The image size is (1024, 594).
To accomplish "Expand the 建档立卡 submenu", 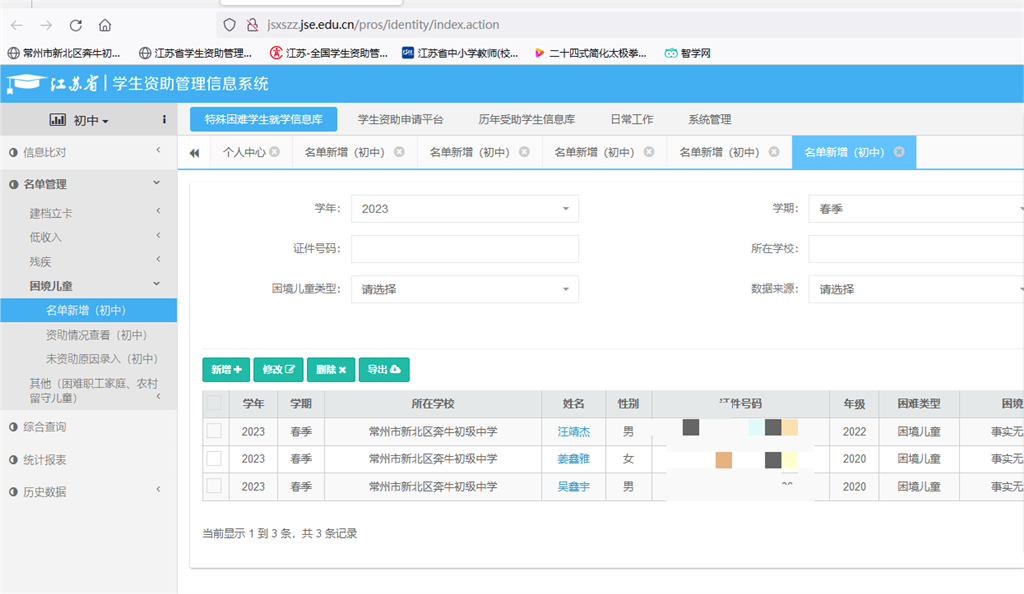I will point(88,213).
